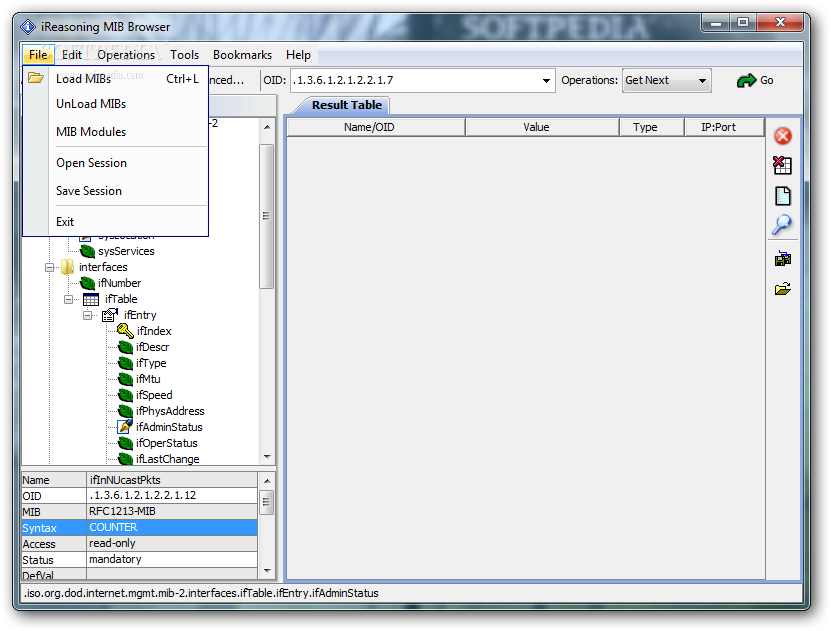
Task: Click the MIB tree vertical scrollbar thumb
Action: [x=267, y=216]
